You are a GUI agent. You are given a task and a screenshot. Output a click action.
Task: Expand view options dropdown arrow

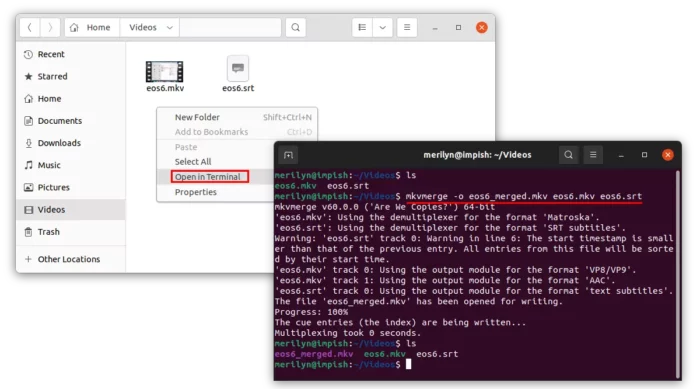(x=383, y=28)
